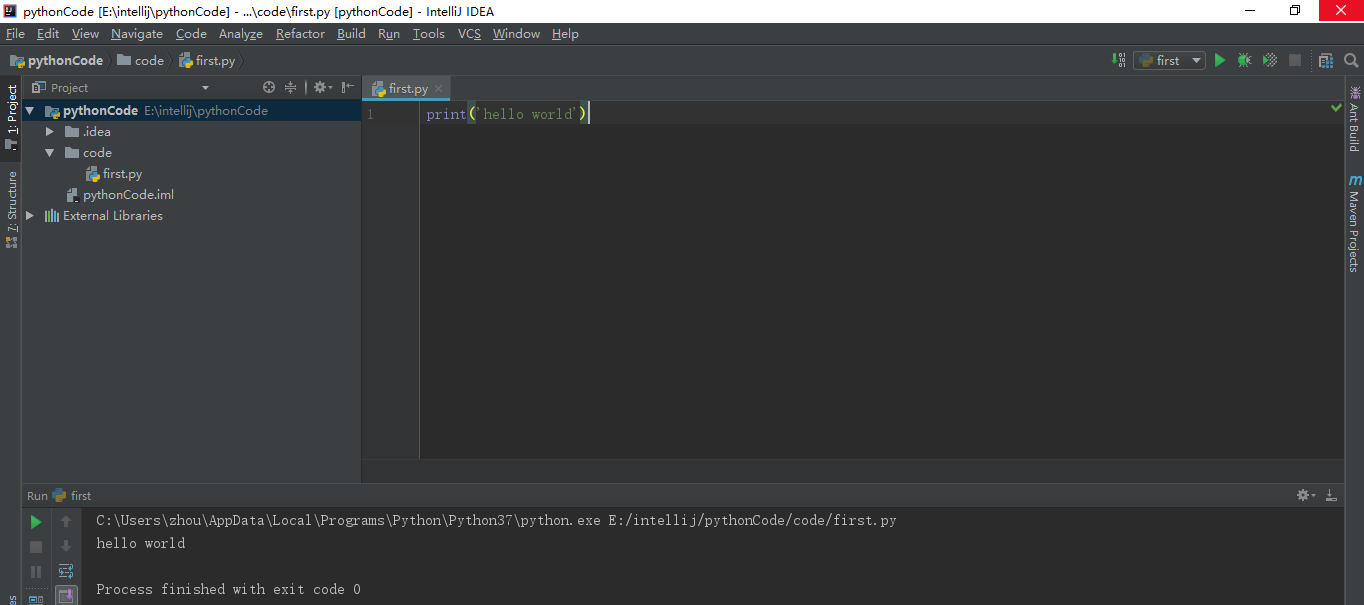Open the 'first' run configuration dropdown
Screen dimensions: 1364x605
click(x=1169, y=60)
